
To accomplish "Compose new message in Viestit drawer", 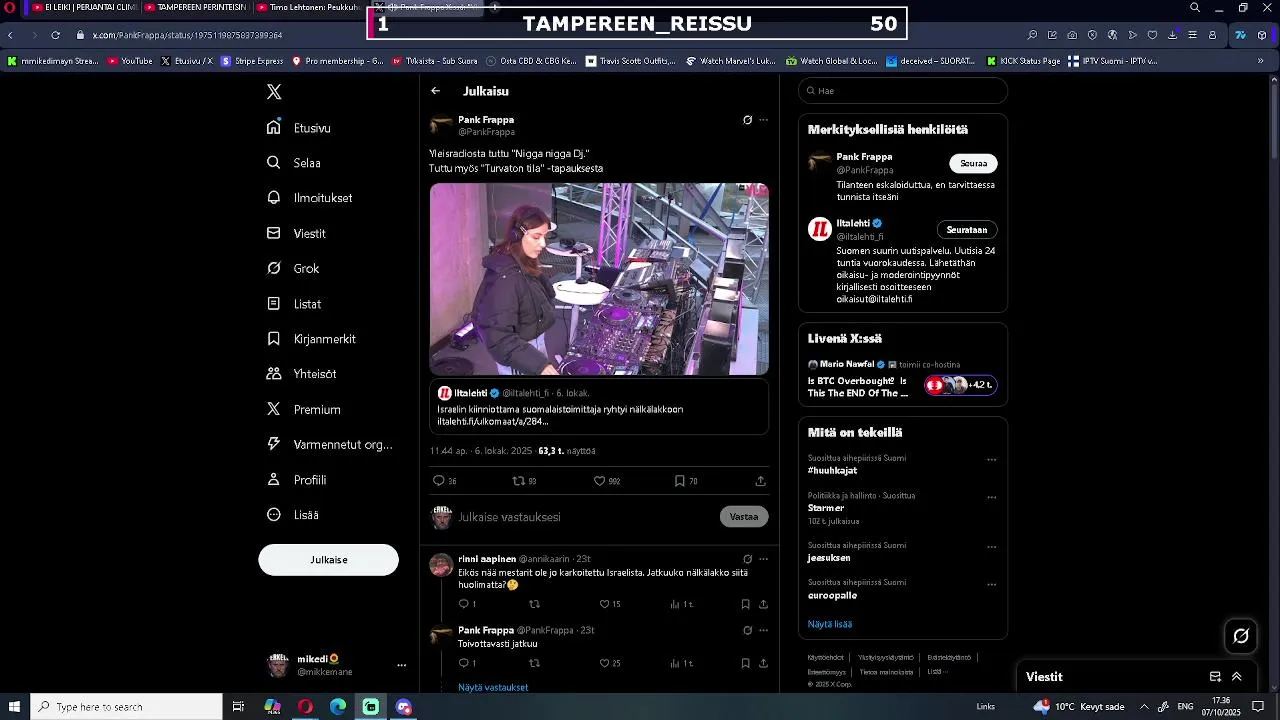I will (1215, 677).
